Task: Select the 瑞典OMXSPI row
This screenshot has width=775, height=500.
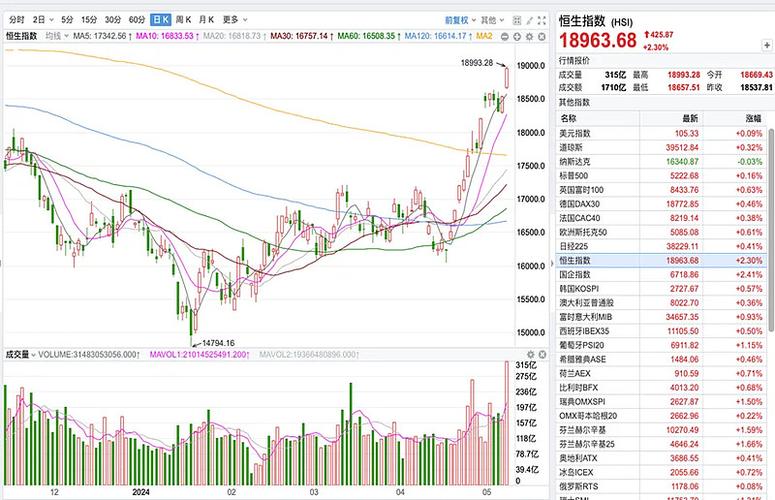Action: [661, 402]
